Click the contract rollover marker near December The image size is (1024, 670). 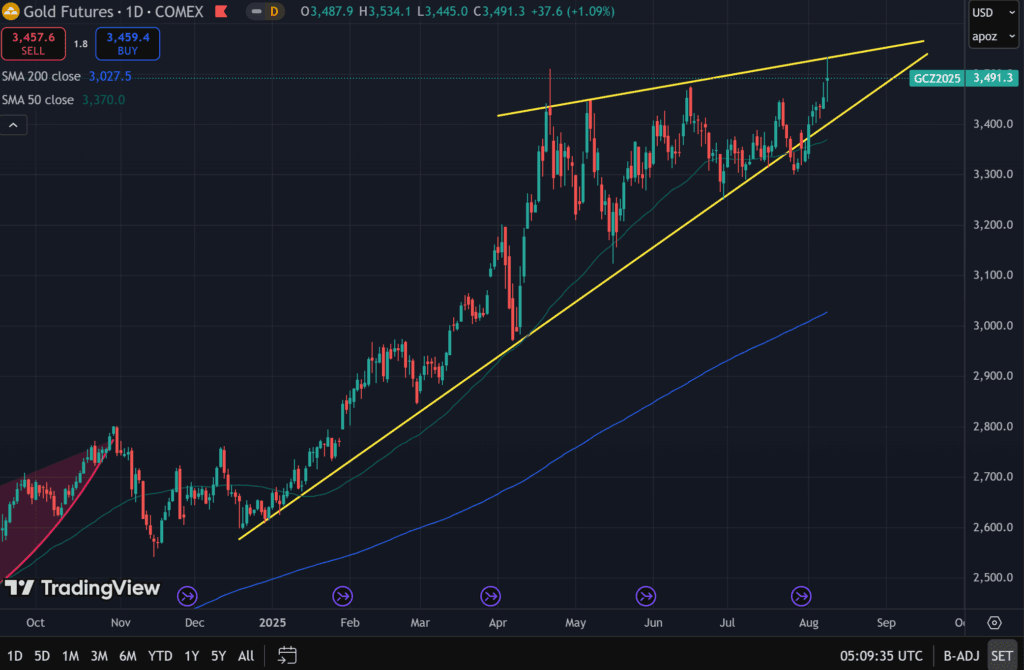coord(187,596)
